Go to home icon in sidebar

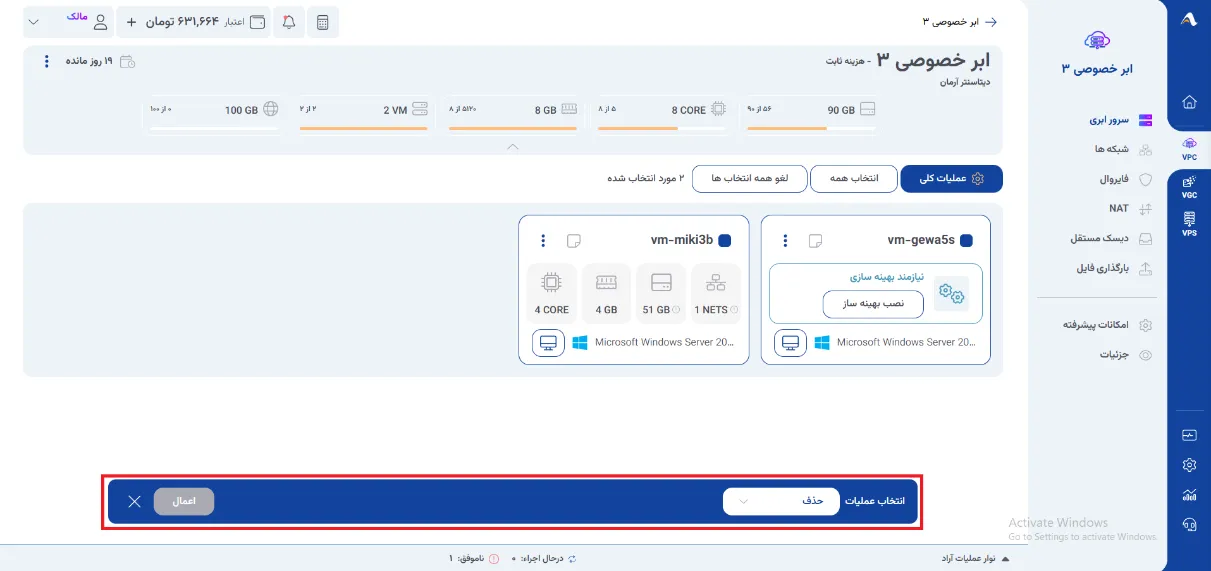[x=1189, y=102]
